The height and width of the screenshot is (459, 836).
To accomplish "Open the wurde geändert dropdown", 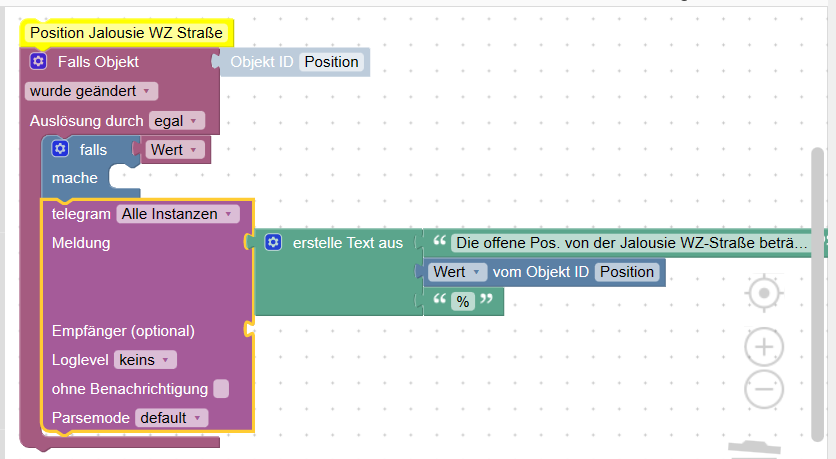I will pos(91,91).
